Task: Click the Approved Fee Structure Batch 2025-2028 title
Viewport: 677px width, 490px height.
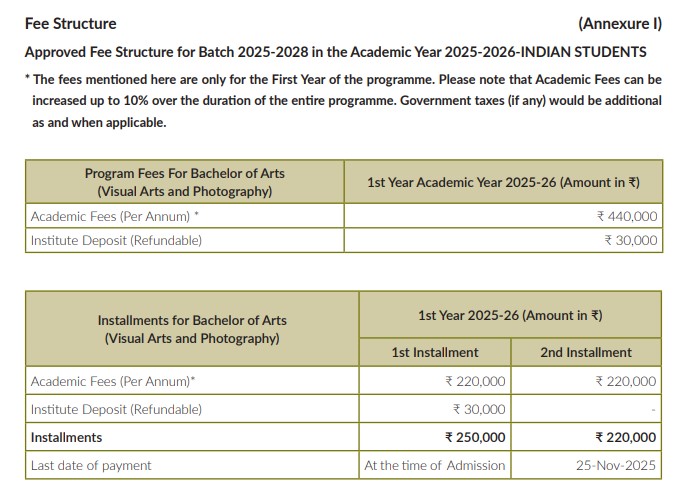Action: [x=335, y=51]
